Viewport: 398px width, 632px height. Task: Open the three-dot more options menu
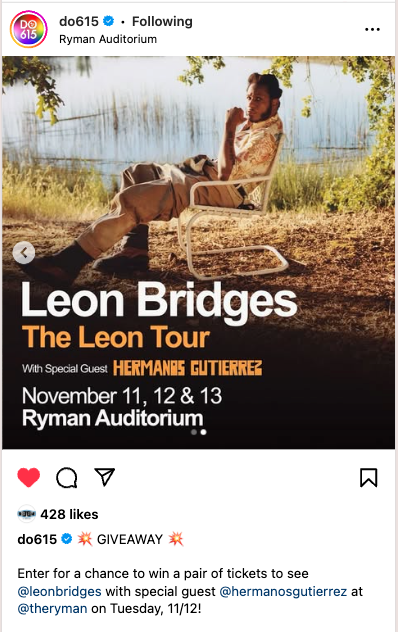[372, 29]
